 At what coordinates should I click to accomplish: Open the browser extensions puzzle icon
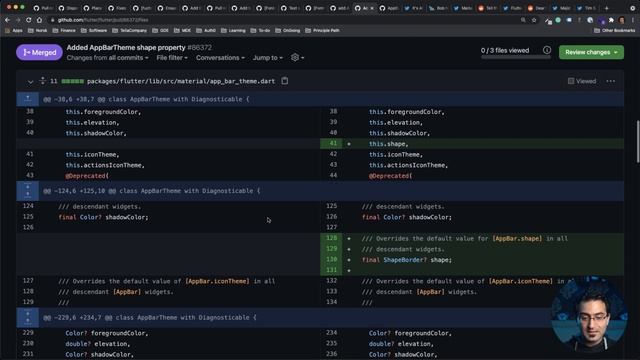click(x=611, y=20)
